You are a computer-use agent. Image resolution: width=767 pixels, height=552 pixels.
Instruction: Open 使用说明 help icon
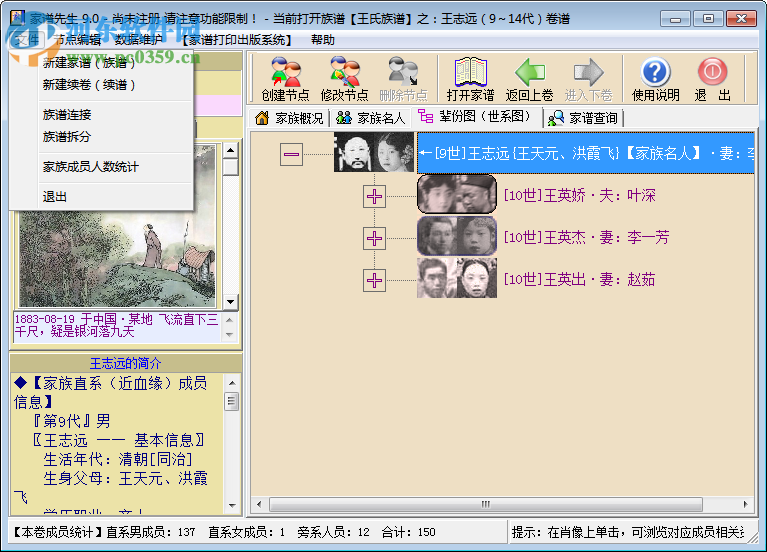tap(655, 79)
